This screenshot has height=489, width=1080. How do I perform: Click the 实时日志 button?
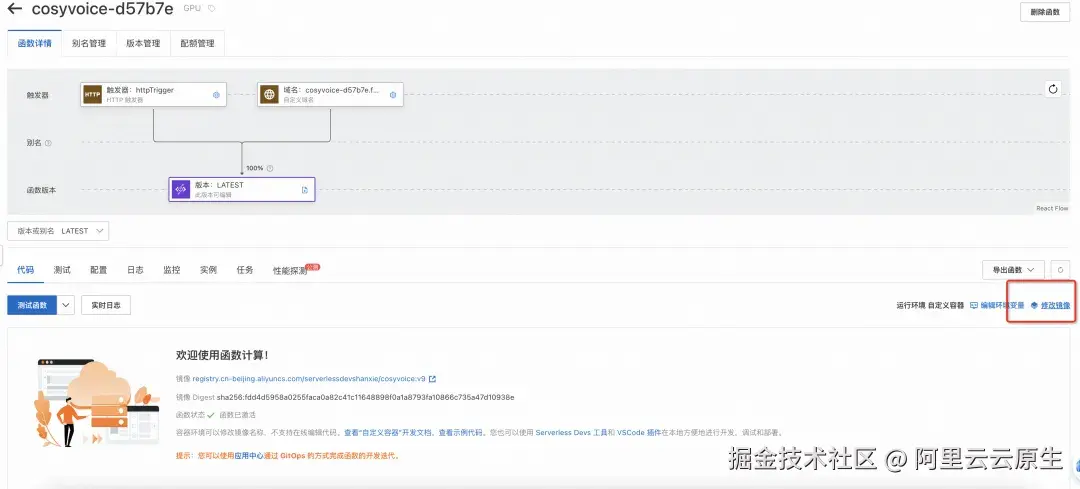click(x=106, y=305)
